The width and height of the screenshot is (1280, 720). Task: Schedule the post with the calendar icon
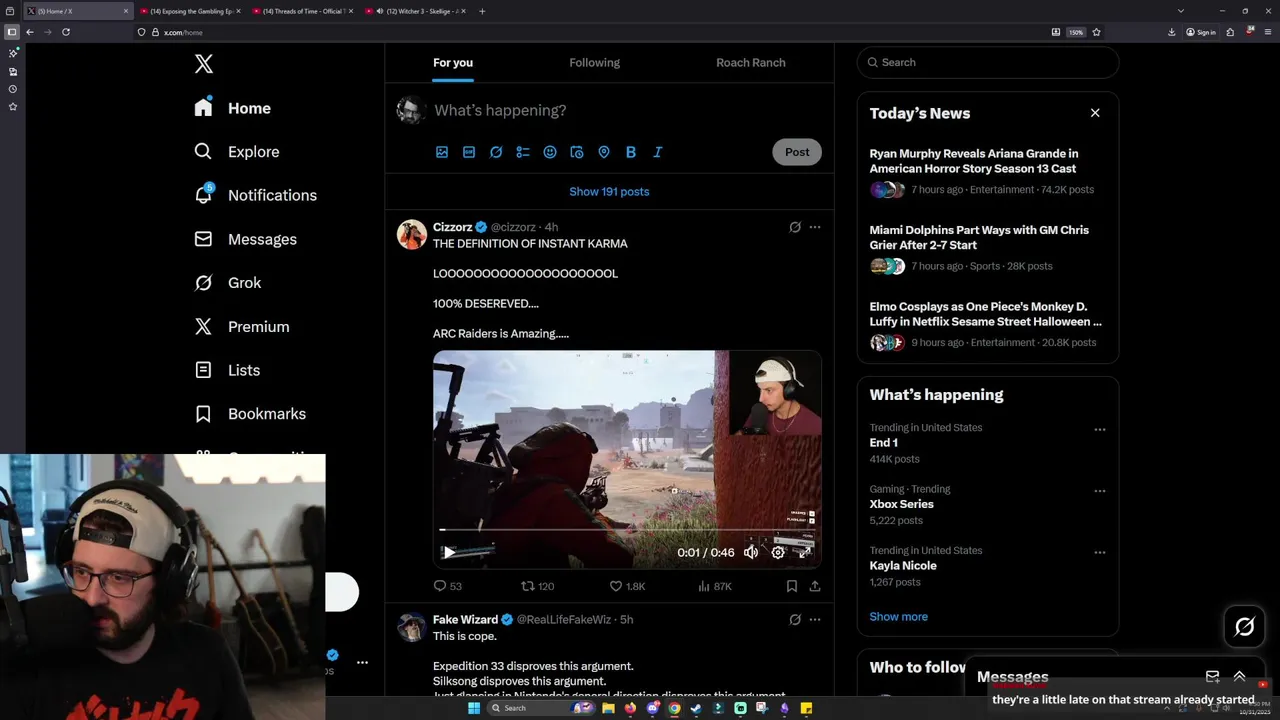pos(577,152)
